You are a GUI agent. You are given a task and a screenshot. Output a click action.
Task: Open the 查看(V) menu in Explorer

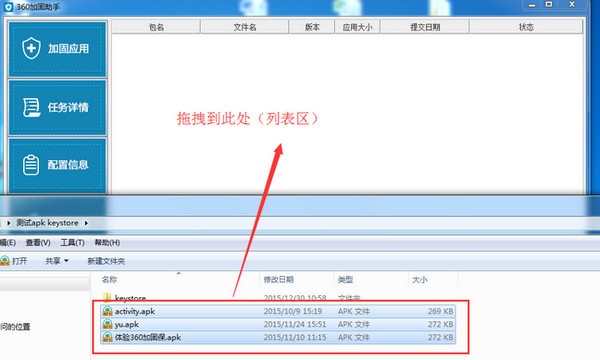pyautogui.click(x=38, y=243)
